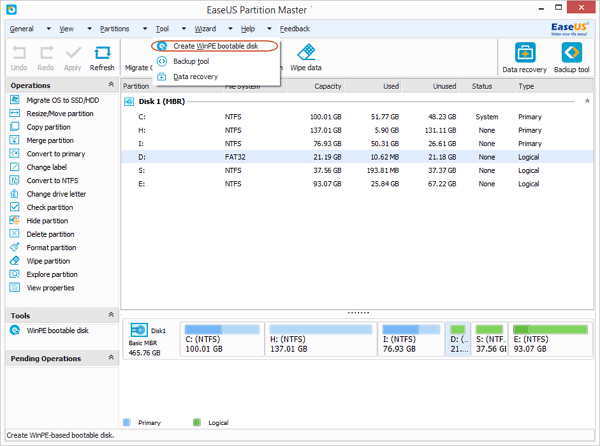The image size is (600, 446).
Task: Select the H: (NTFS) 137.01 GB block
Action: tap(321, 339)
